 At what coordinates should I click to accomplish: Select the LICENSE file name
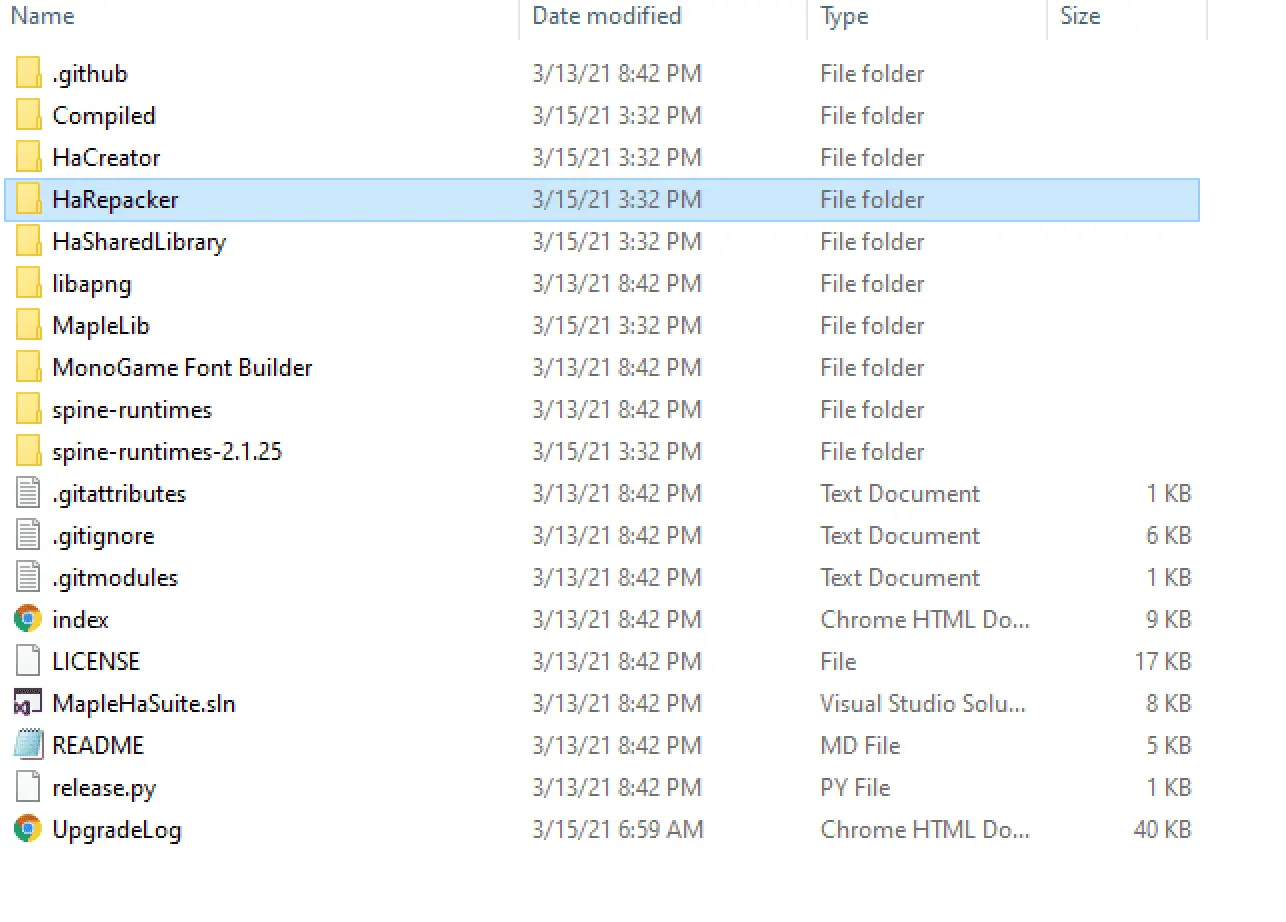(x=96, y=662)
